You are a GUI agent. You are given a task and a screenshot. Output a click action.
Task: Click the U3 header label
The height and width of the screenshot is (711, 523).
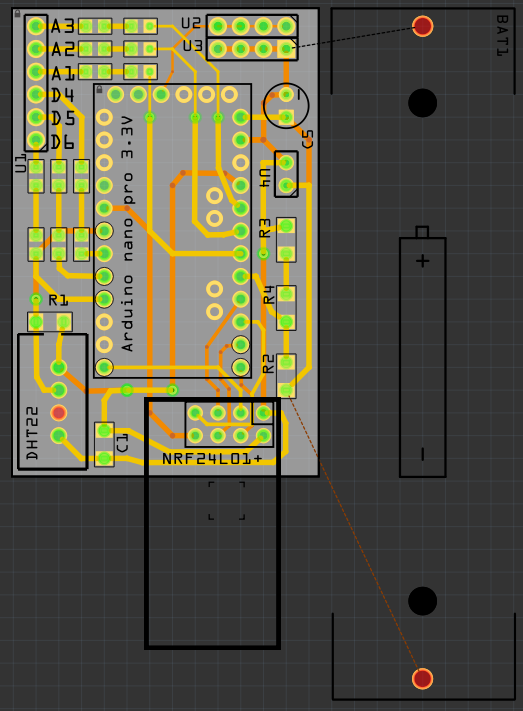(192, 46)
